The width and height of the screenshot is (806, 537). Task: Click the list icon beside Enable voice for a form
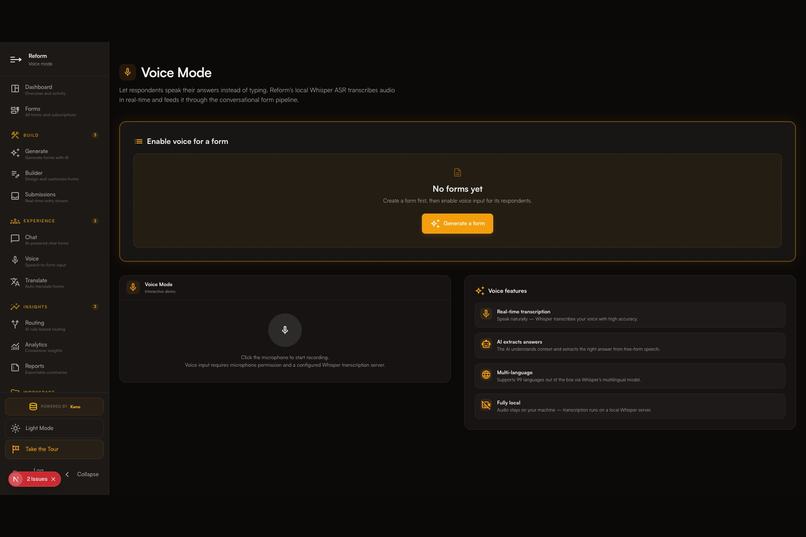[138, 141]
